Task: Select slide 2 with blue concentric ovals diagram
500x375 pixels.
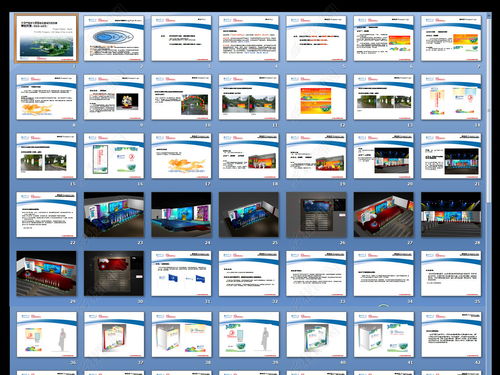Action: coord(114,38)
